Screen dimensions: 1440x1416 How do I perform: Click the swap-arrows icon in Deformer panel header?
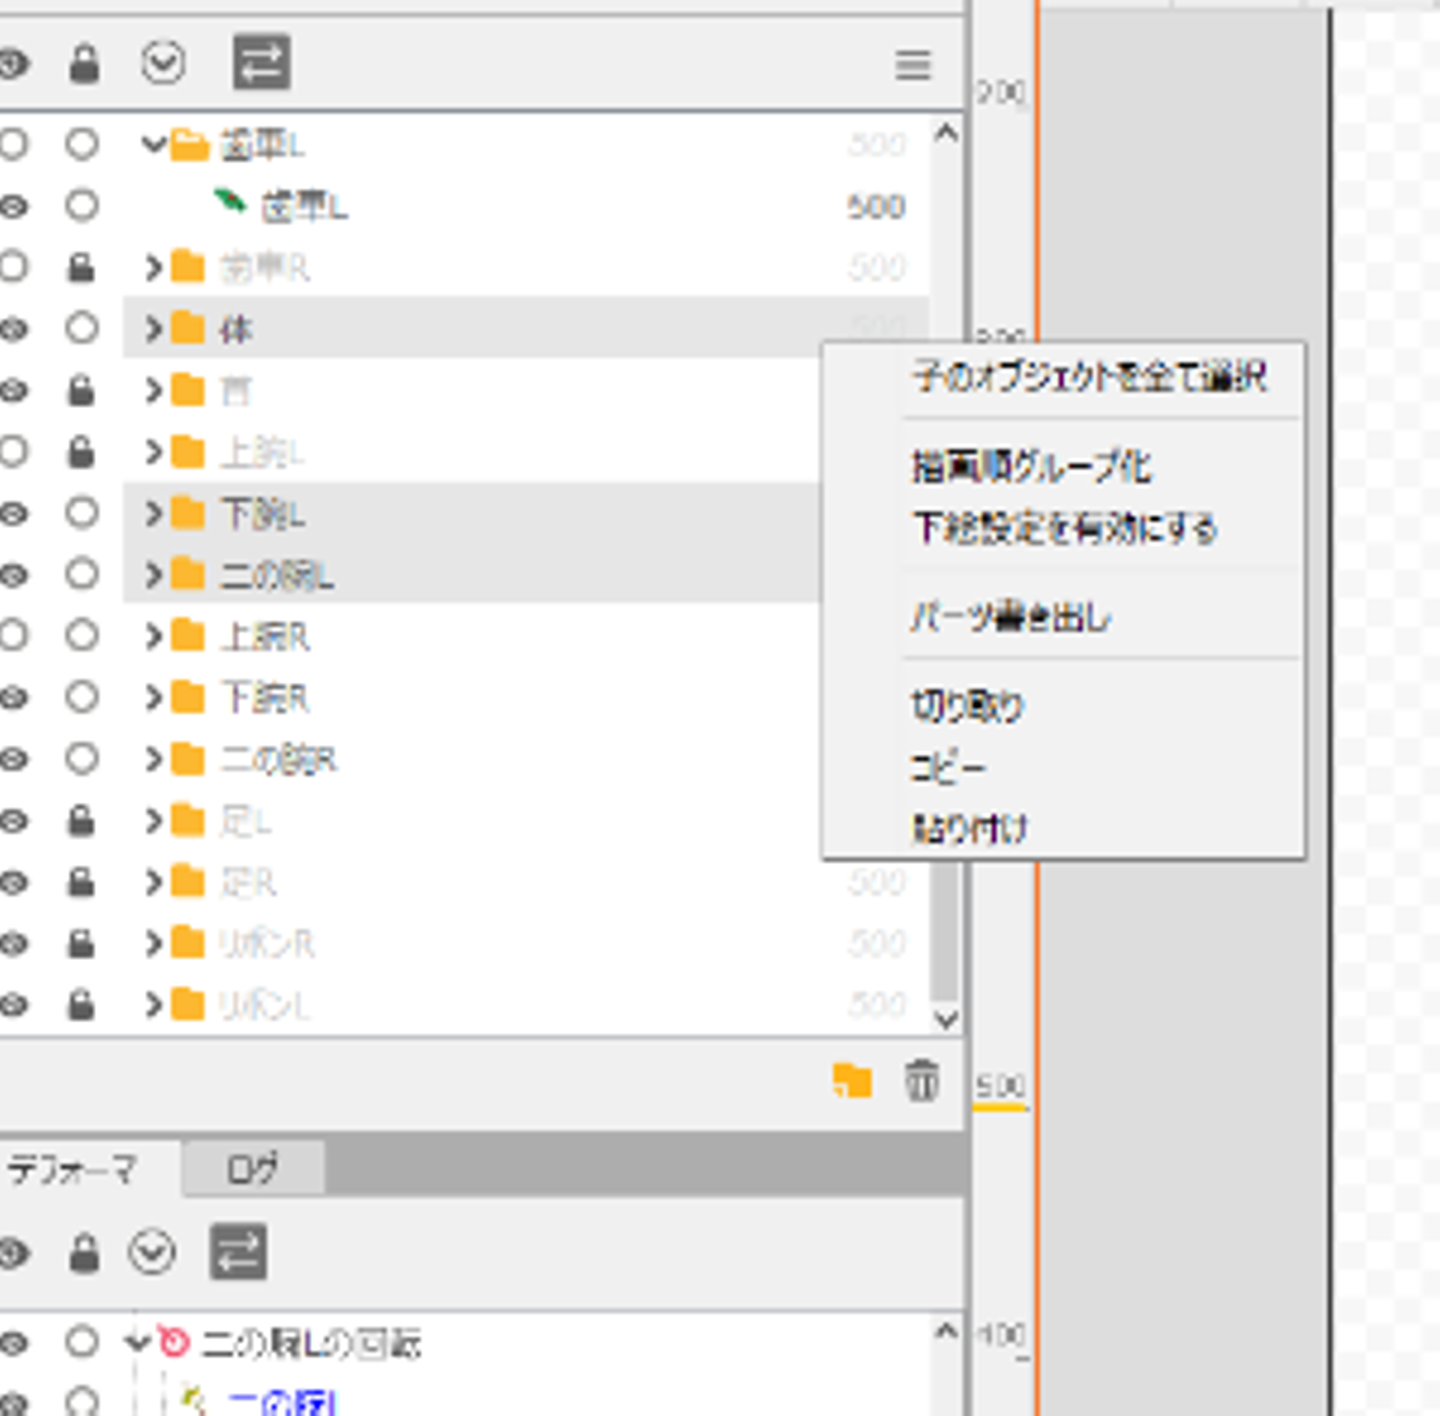click(x=238, y=1251)
